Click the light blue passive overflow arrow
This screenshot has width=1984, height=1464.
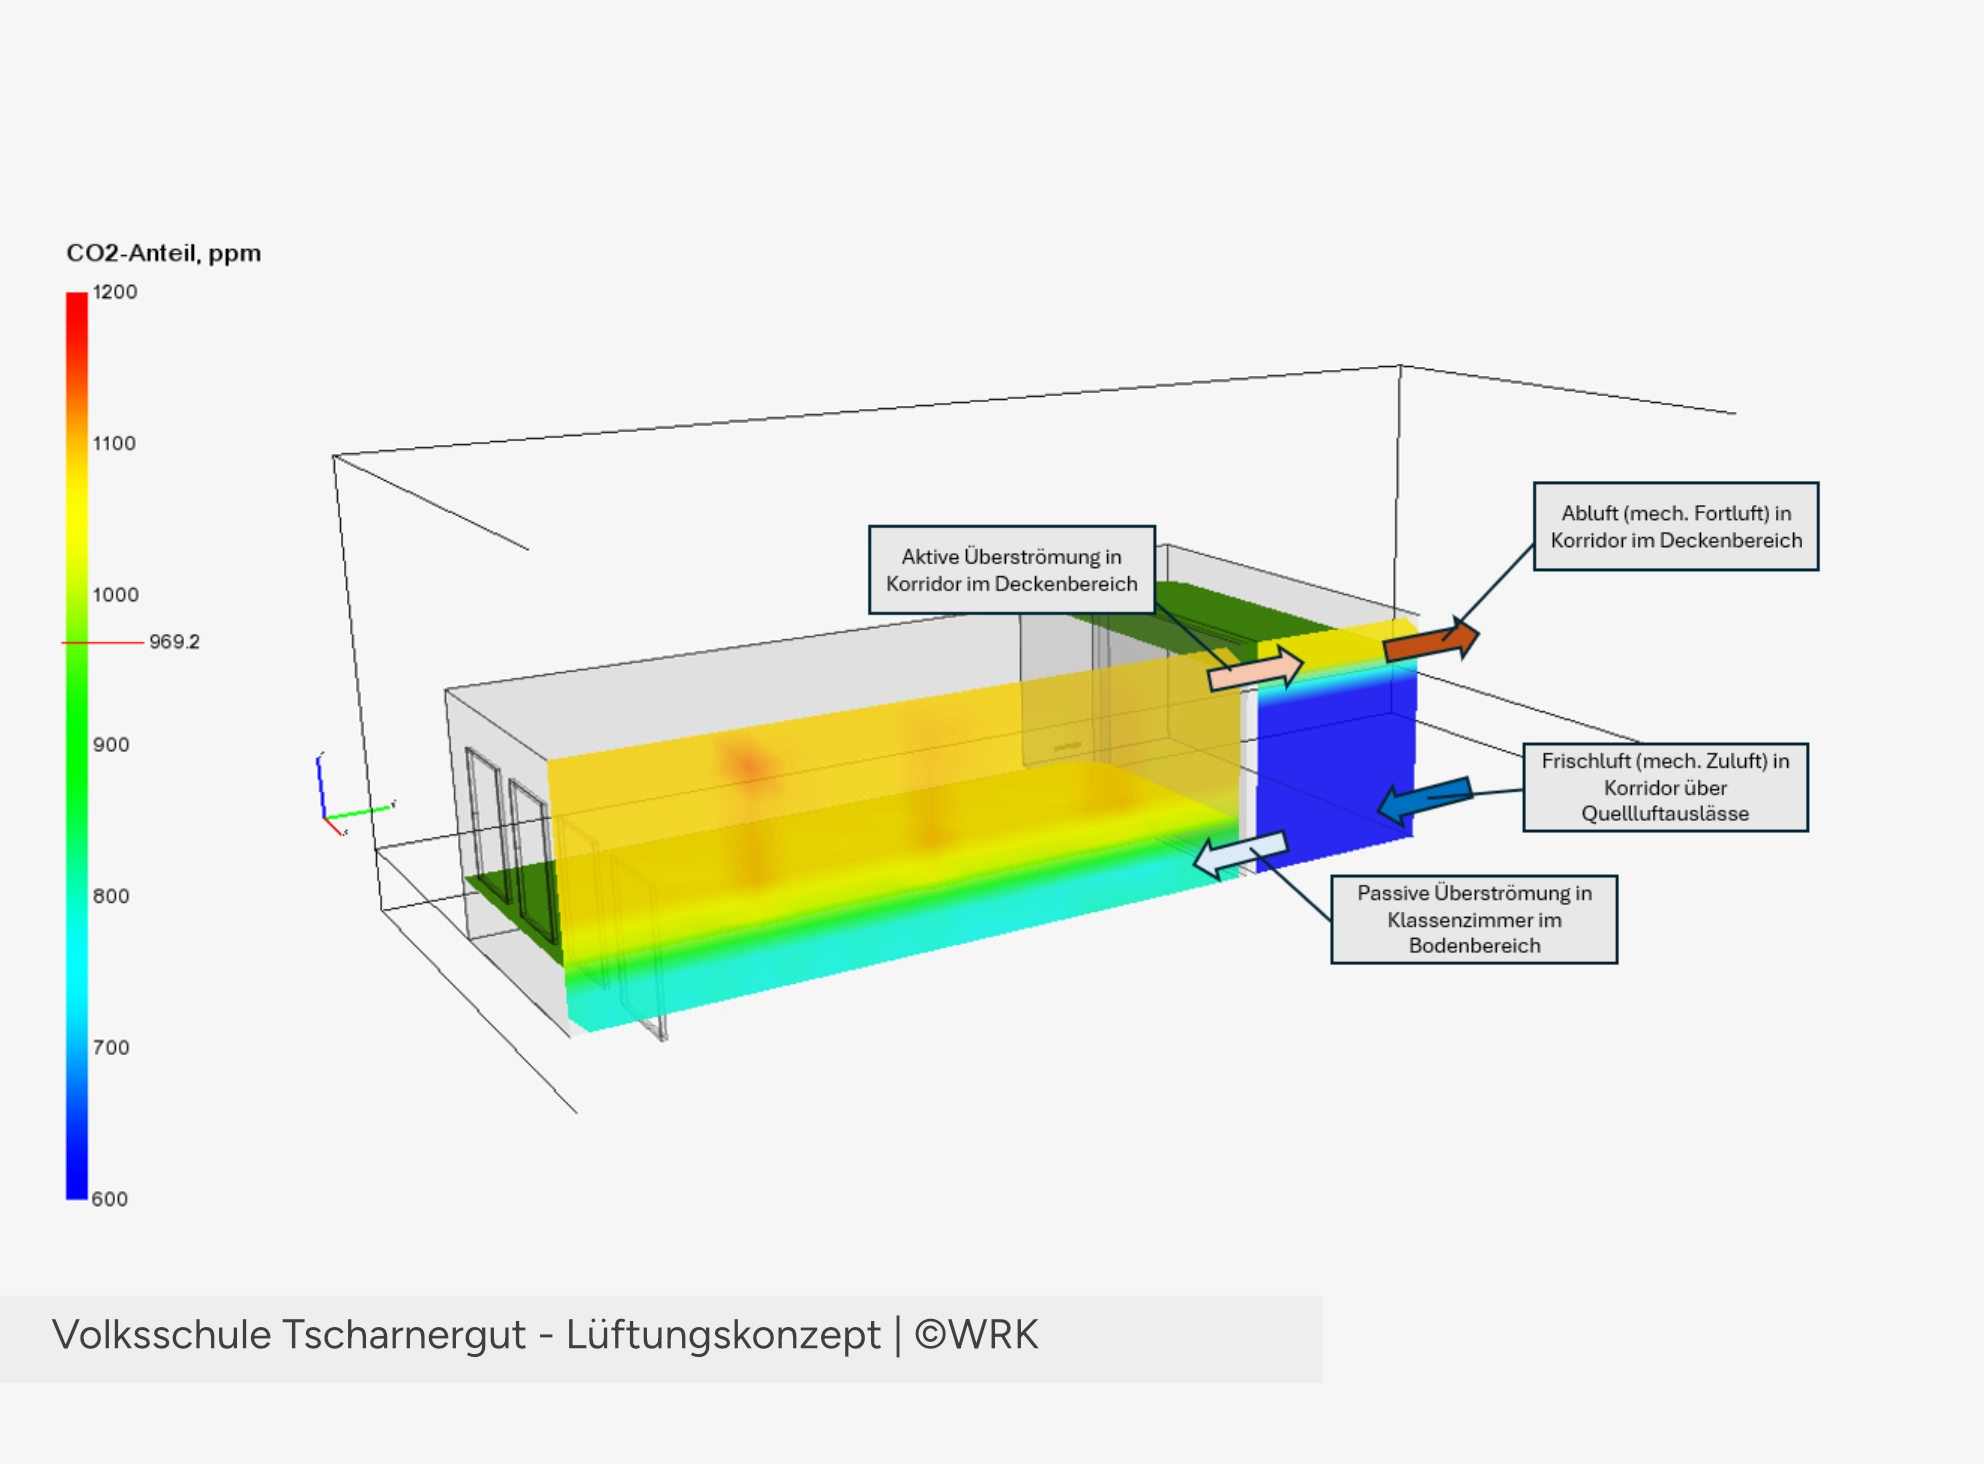pos(1240,854)
